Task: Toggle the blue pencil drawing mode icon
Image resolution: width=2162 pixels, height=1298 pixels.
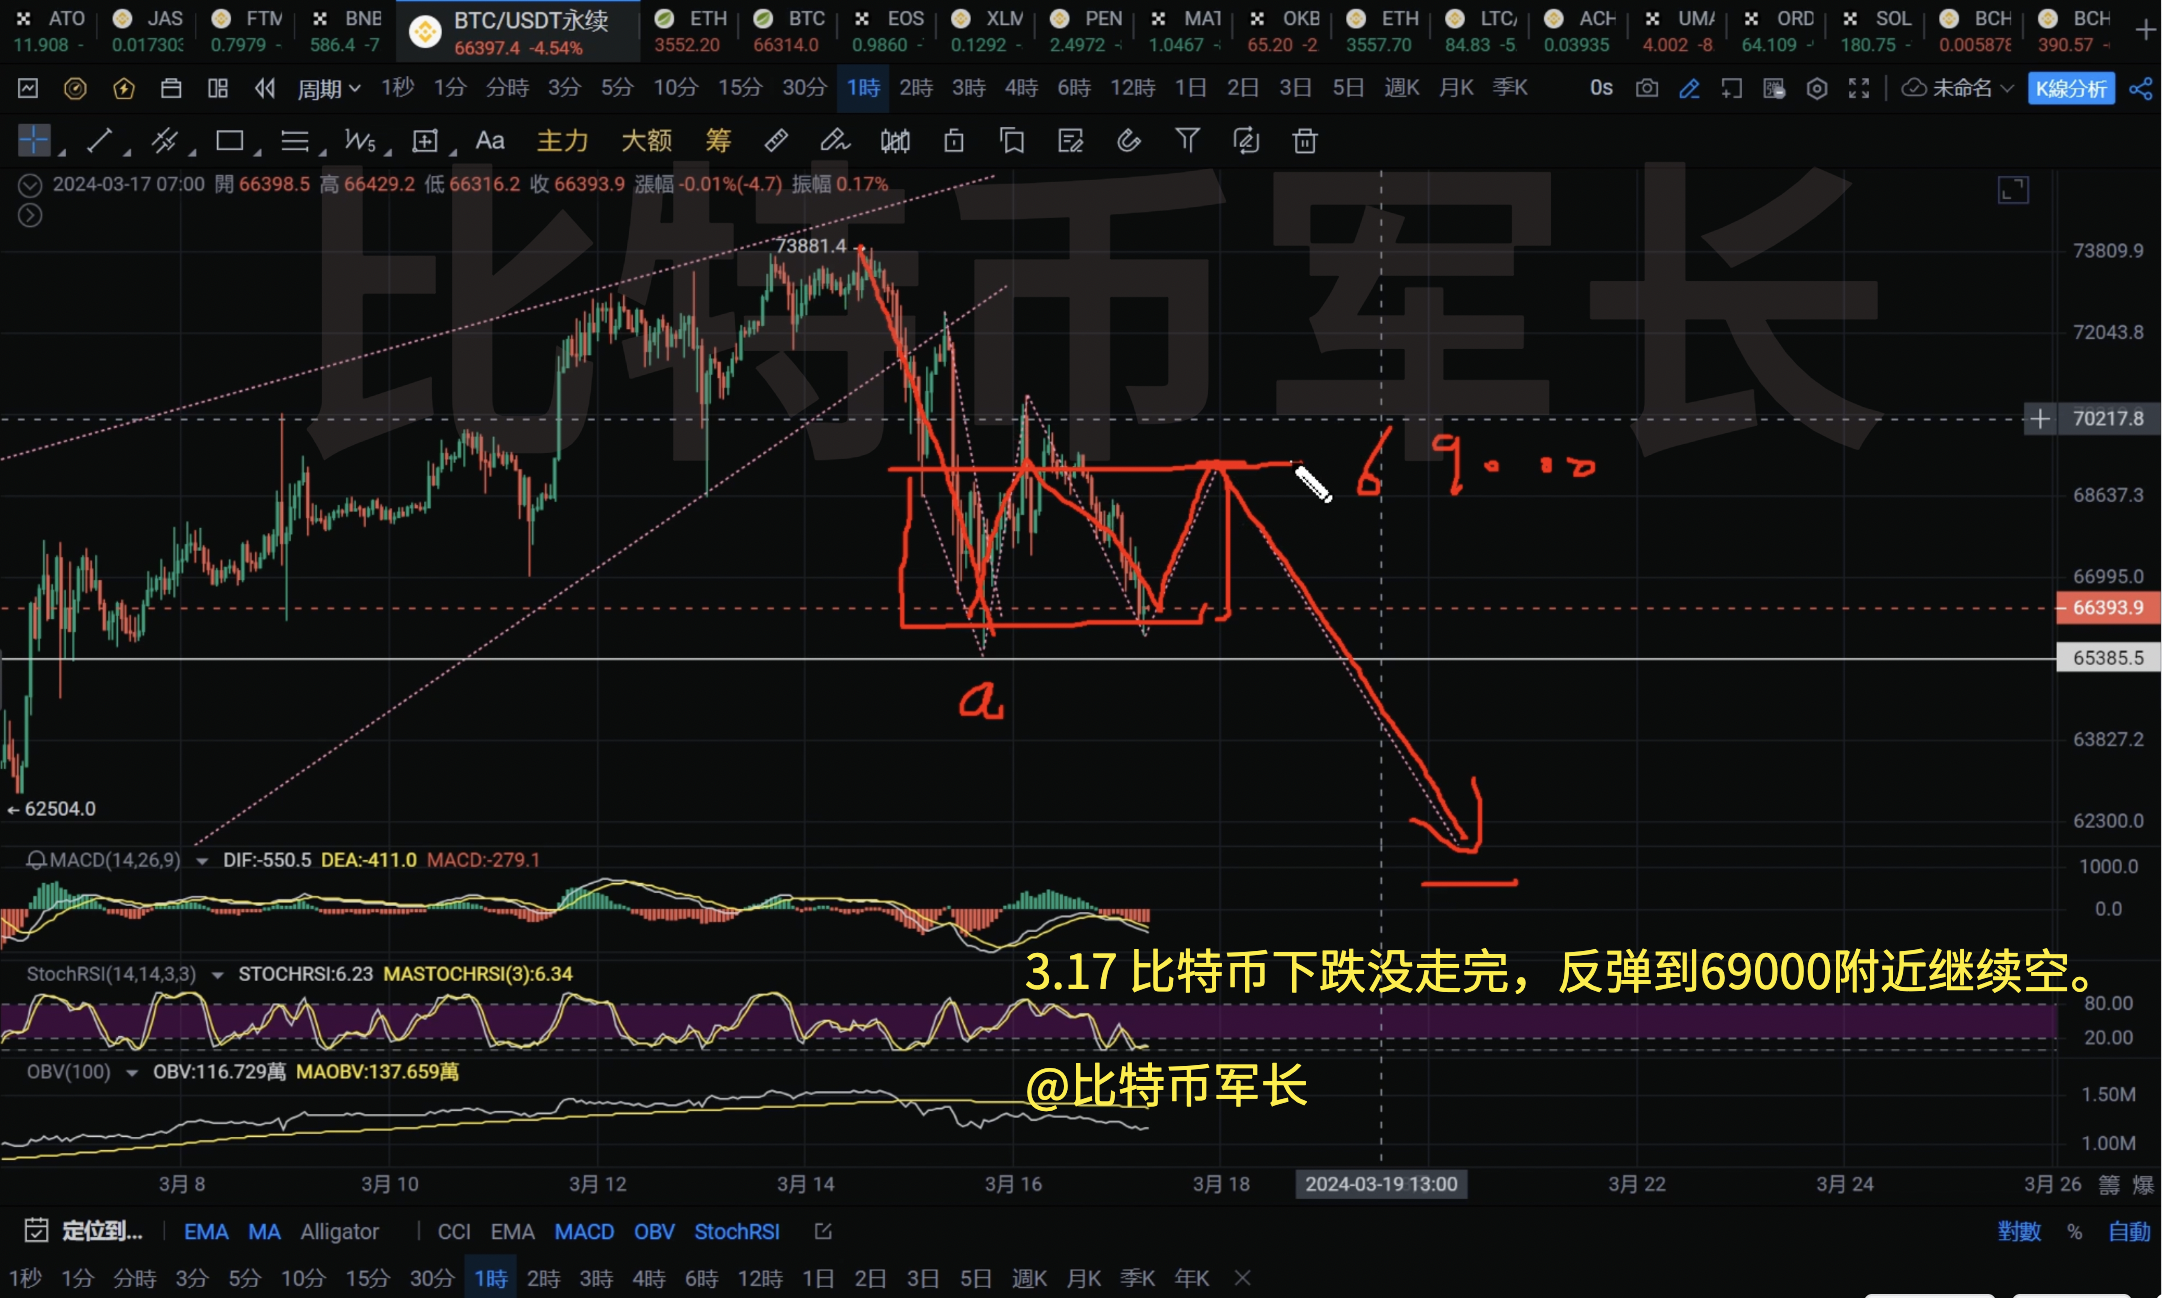Action: tap(1689, 88)
